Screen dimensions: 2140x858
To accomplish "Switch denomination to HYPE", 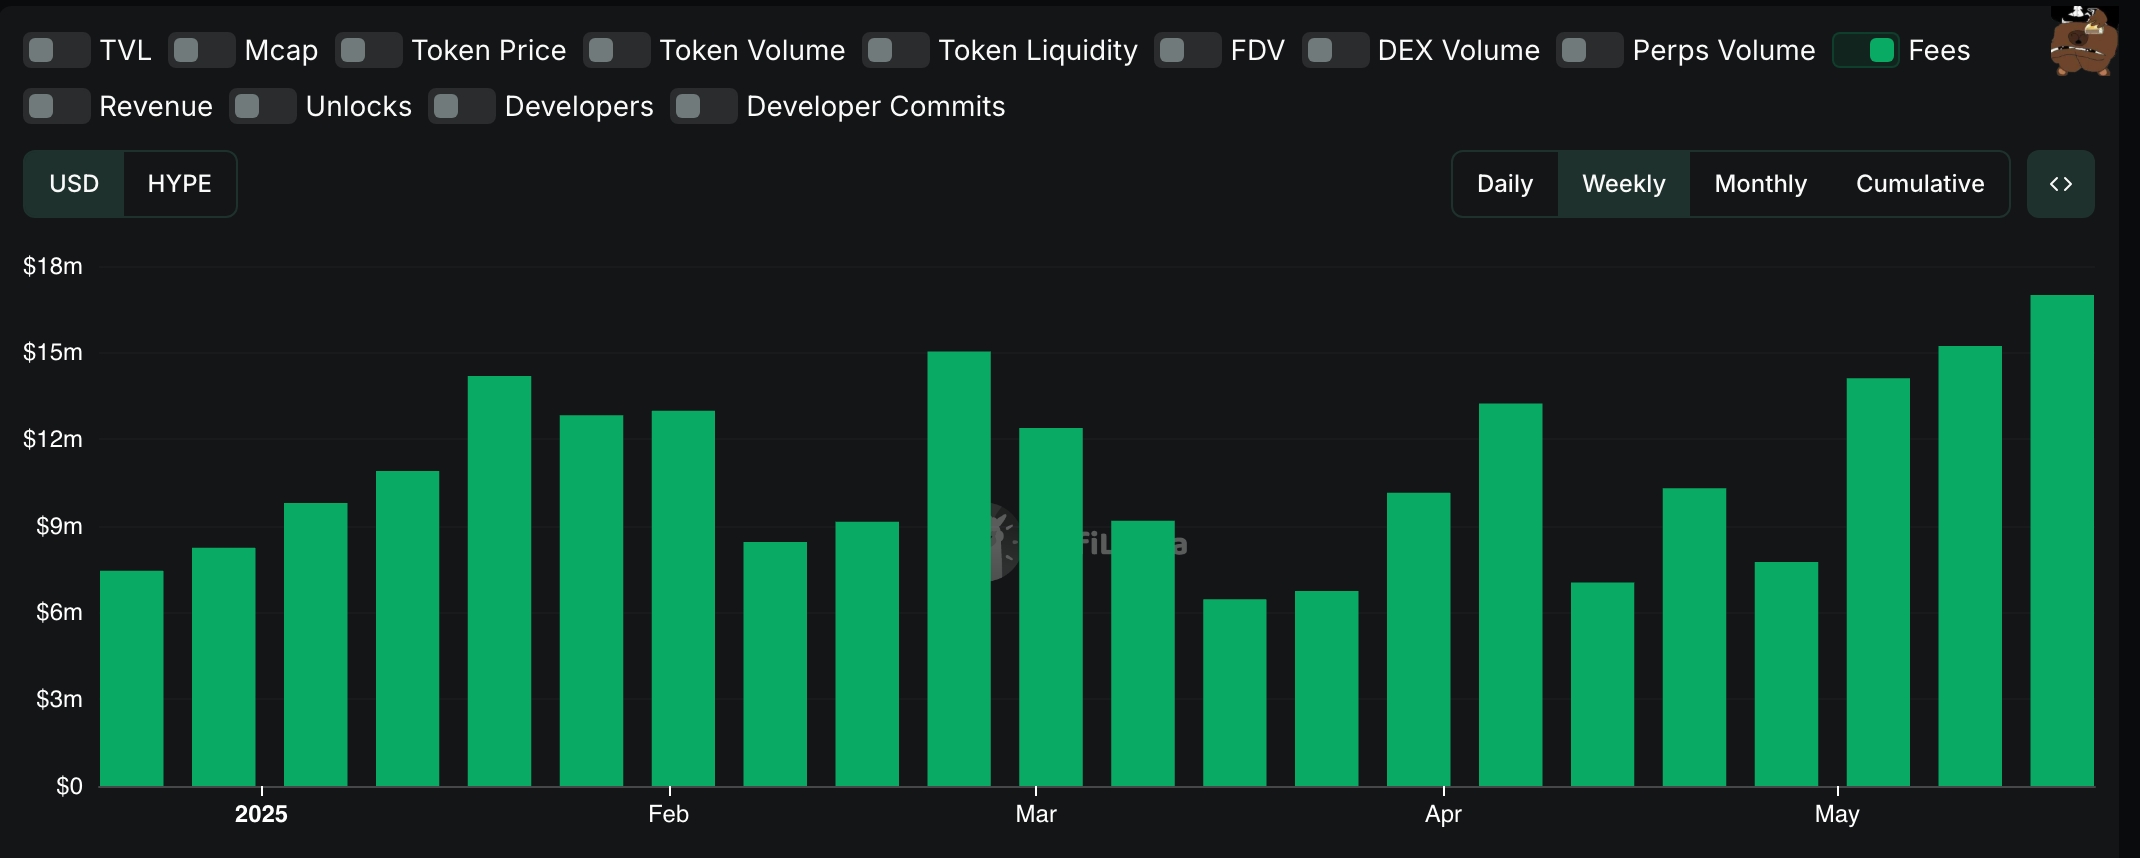I will [180, 184].
